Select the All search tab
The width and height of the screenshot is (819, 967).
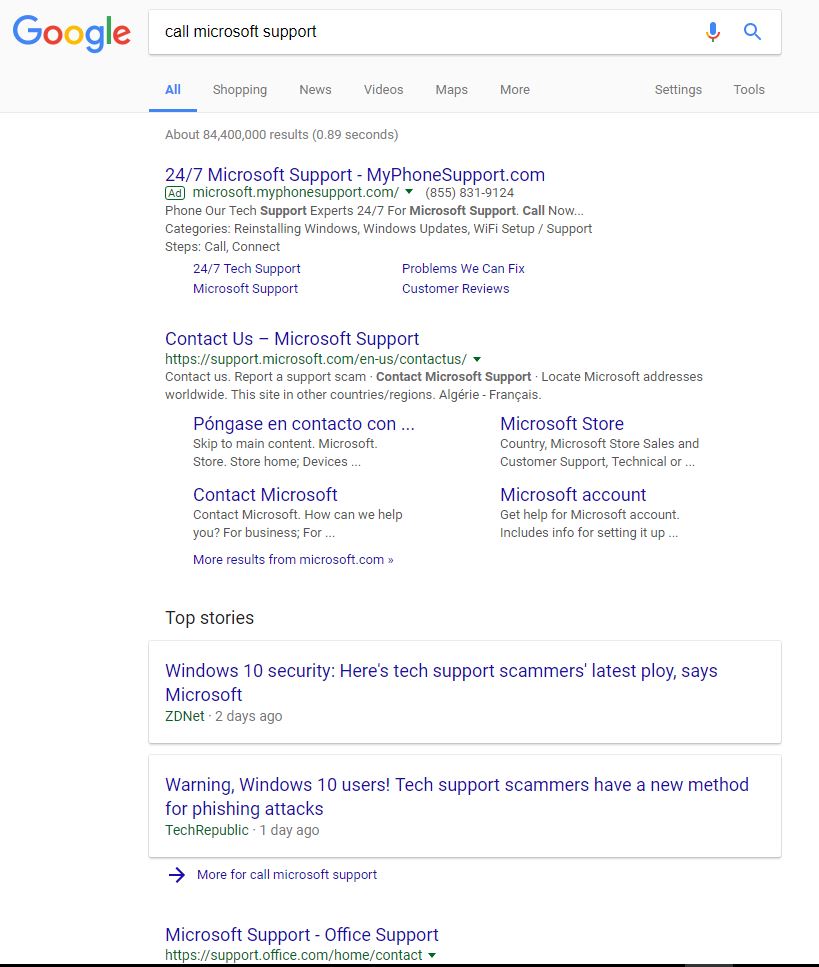pyautogui.click(x=173, y=90)
